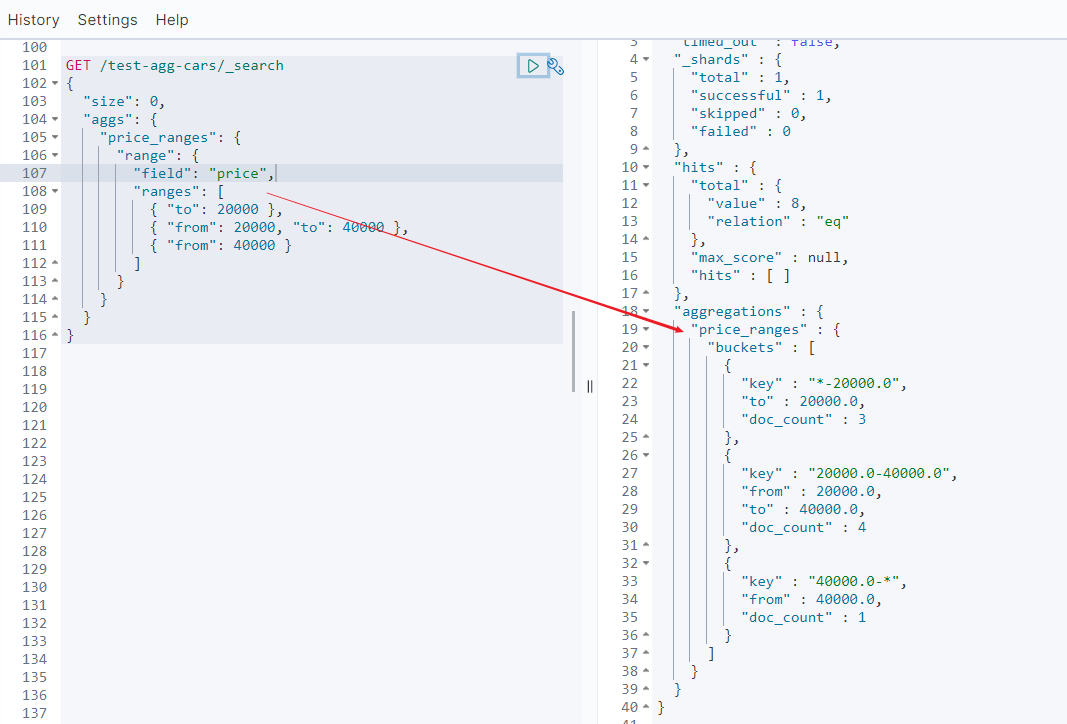1067x724 pixels.
Task: Send the request with the play button
Action: click(532, 66)
